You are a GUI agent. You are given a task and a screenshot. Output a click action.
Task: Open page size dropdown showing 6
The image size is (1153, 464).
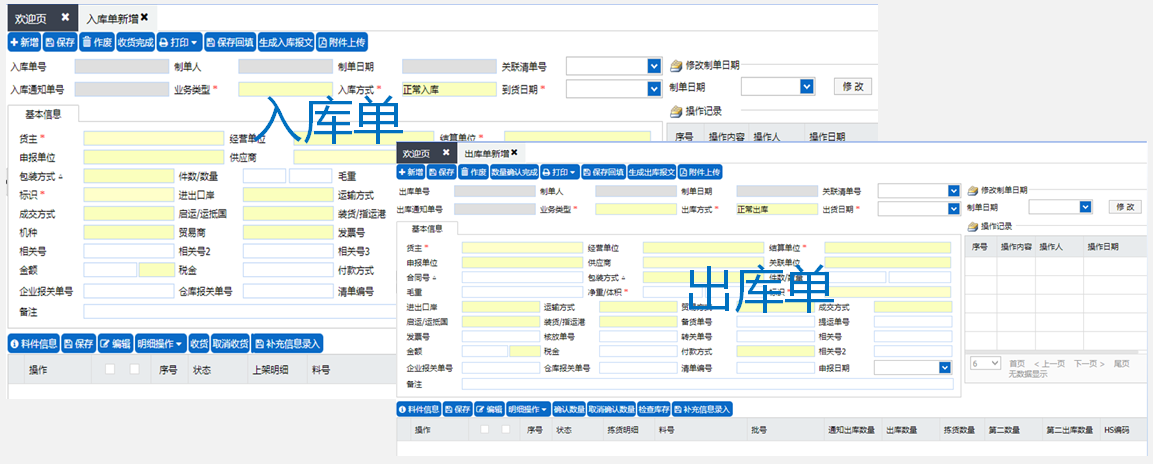click(x=985, y=363)
